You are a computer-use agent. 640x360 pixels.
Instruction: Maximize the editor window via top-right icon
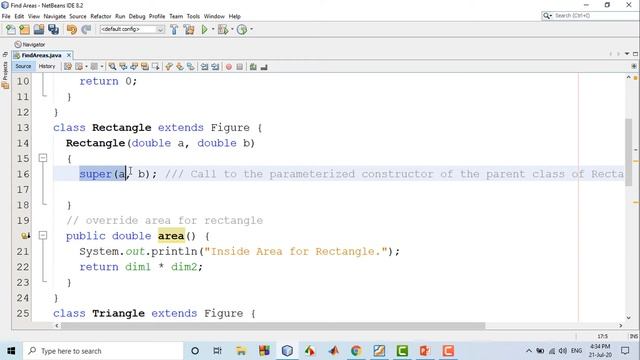tap(635, 54)
